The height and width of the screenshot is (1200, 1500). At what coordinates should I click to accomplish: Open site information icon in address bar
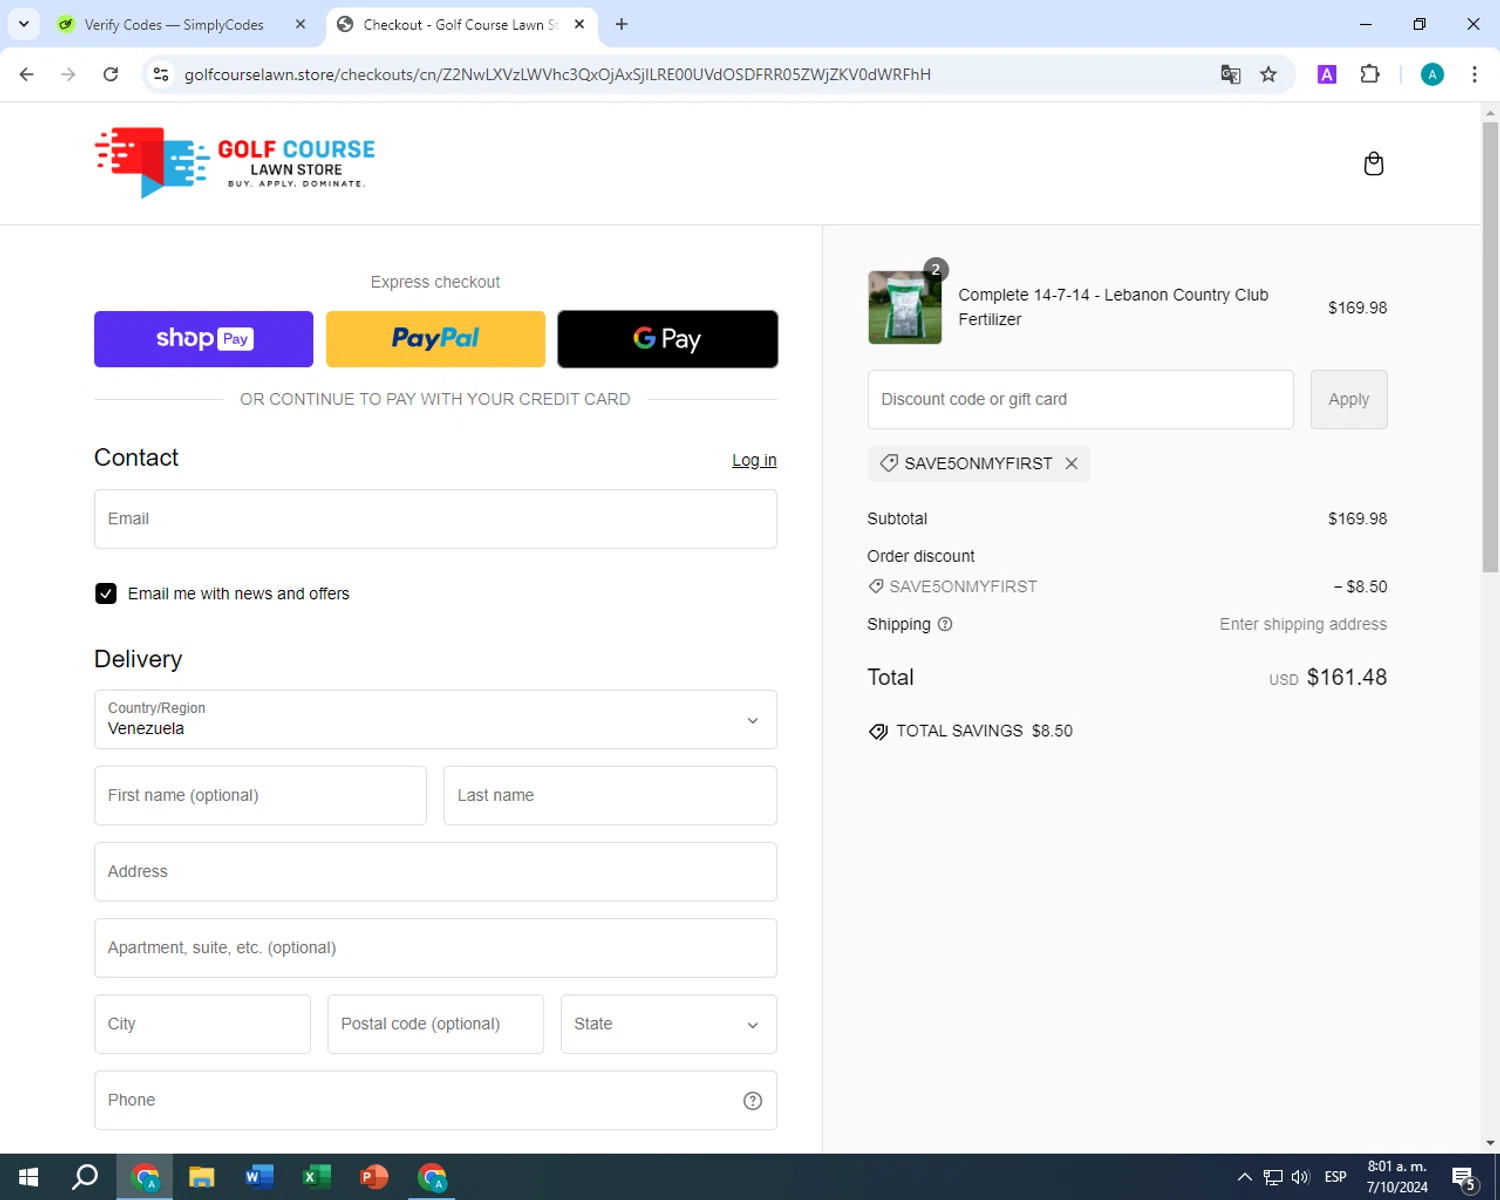pyautogui.click(x=161, y=74)
